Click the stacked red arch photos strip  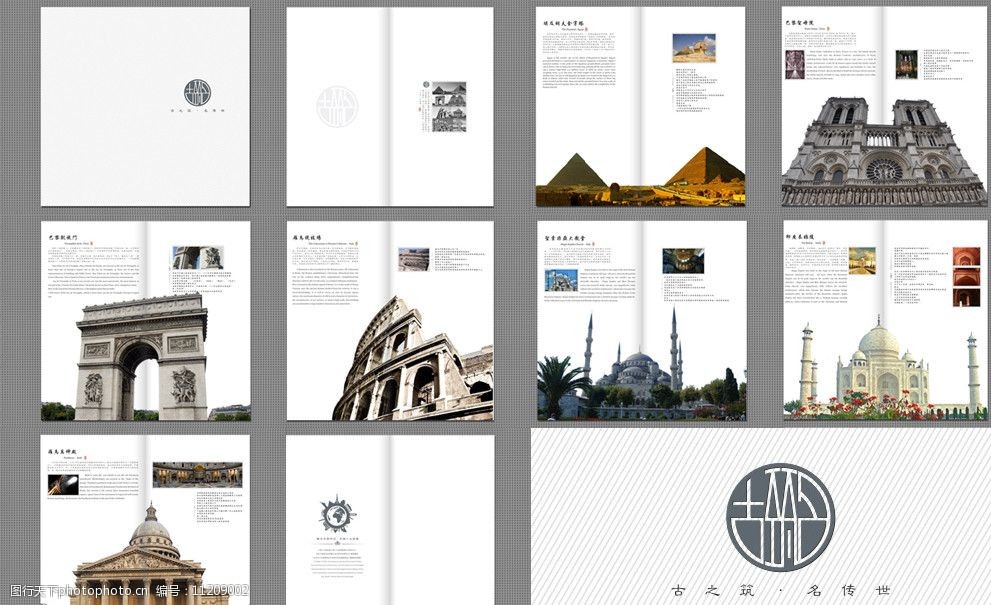click(x=966, y=277)
